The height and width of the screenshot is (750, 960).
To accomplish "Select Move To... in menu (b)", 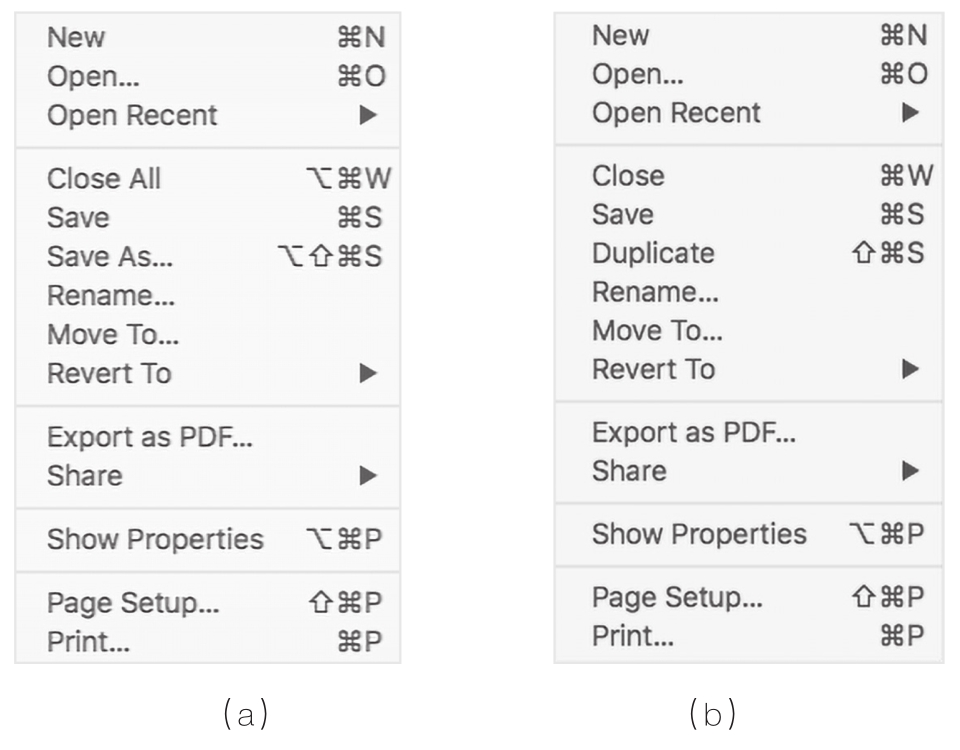I will click(657, 330).
